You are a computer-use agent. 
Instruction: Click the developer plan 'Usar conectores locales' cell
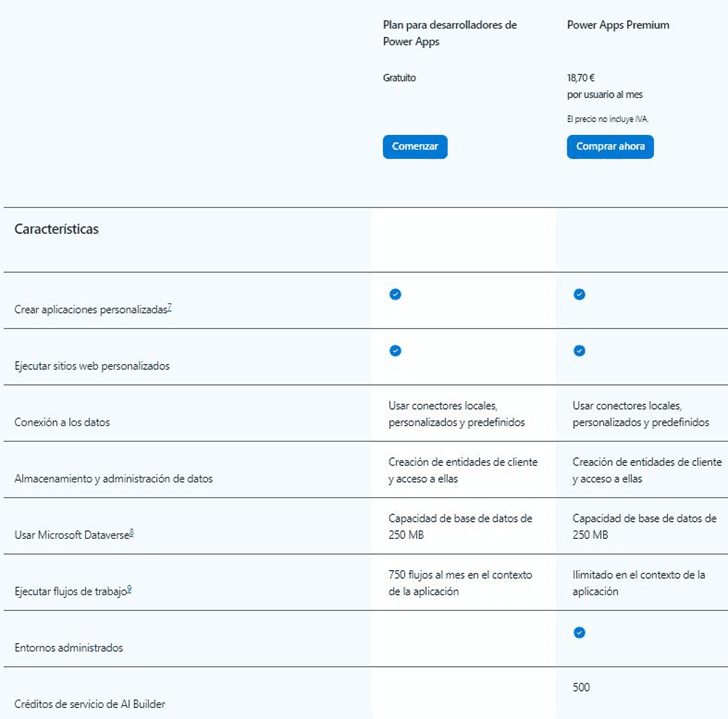pyautogui.click(x=456, y=414)
